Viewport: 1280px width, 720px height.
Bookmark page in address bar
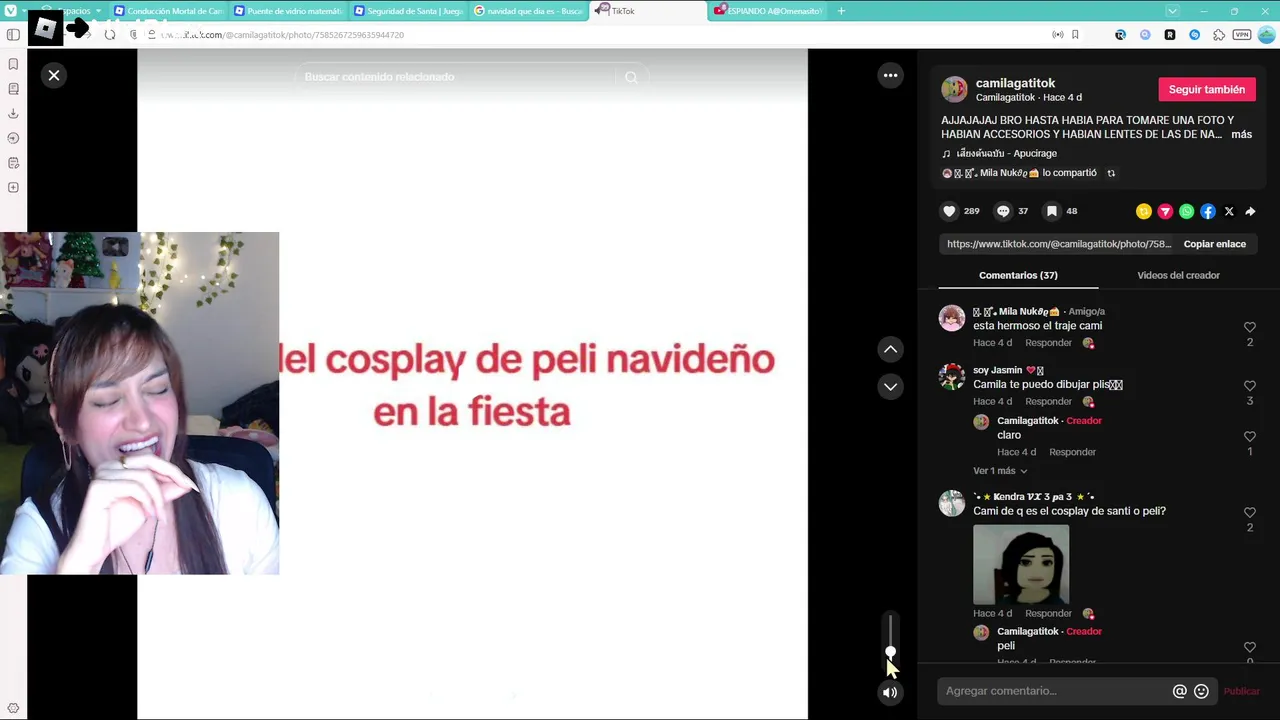click(x=1075, y=35)
